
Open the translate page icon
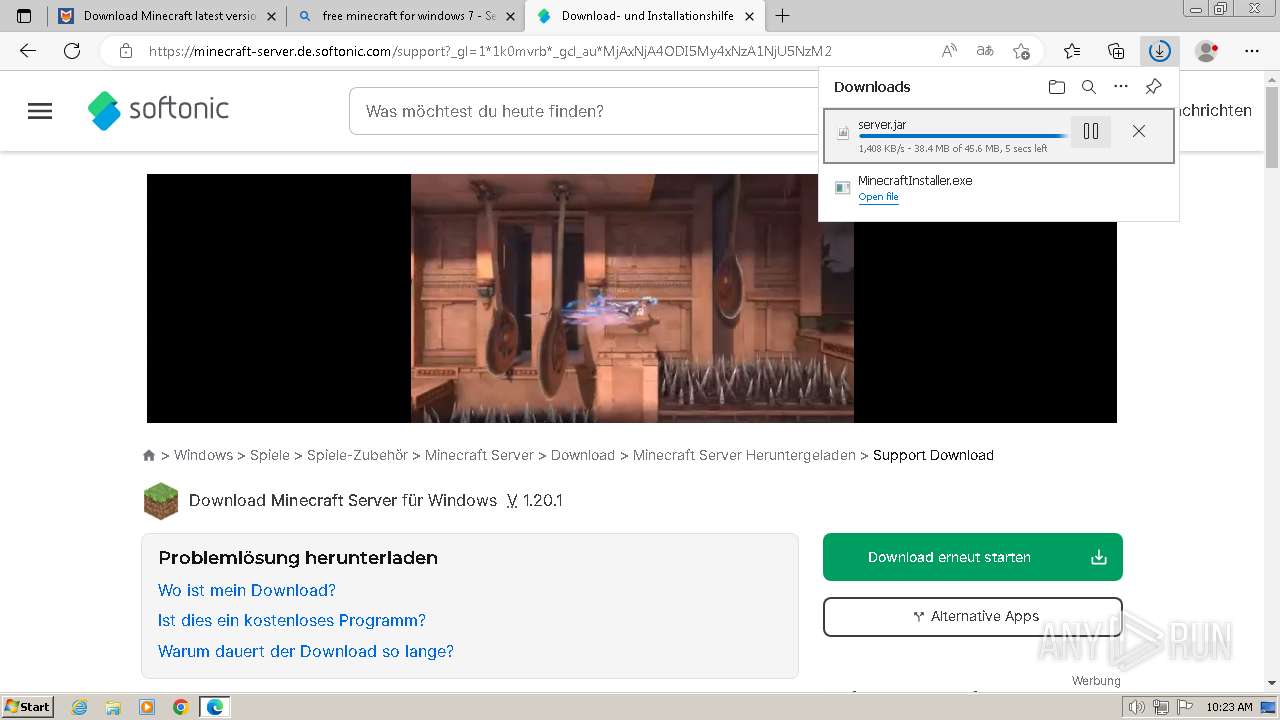pos(985,51)
